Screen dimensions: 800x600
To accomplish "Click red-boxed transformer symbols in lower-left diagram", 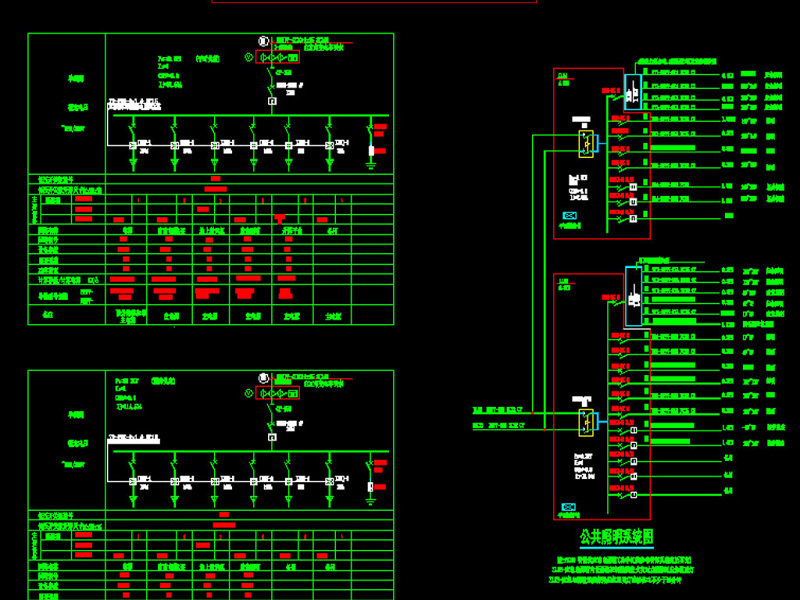I will 277,395.
